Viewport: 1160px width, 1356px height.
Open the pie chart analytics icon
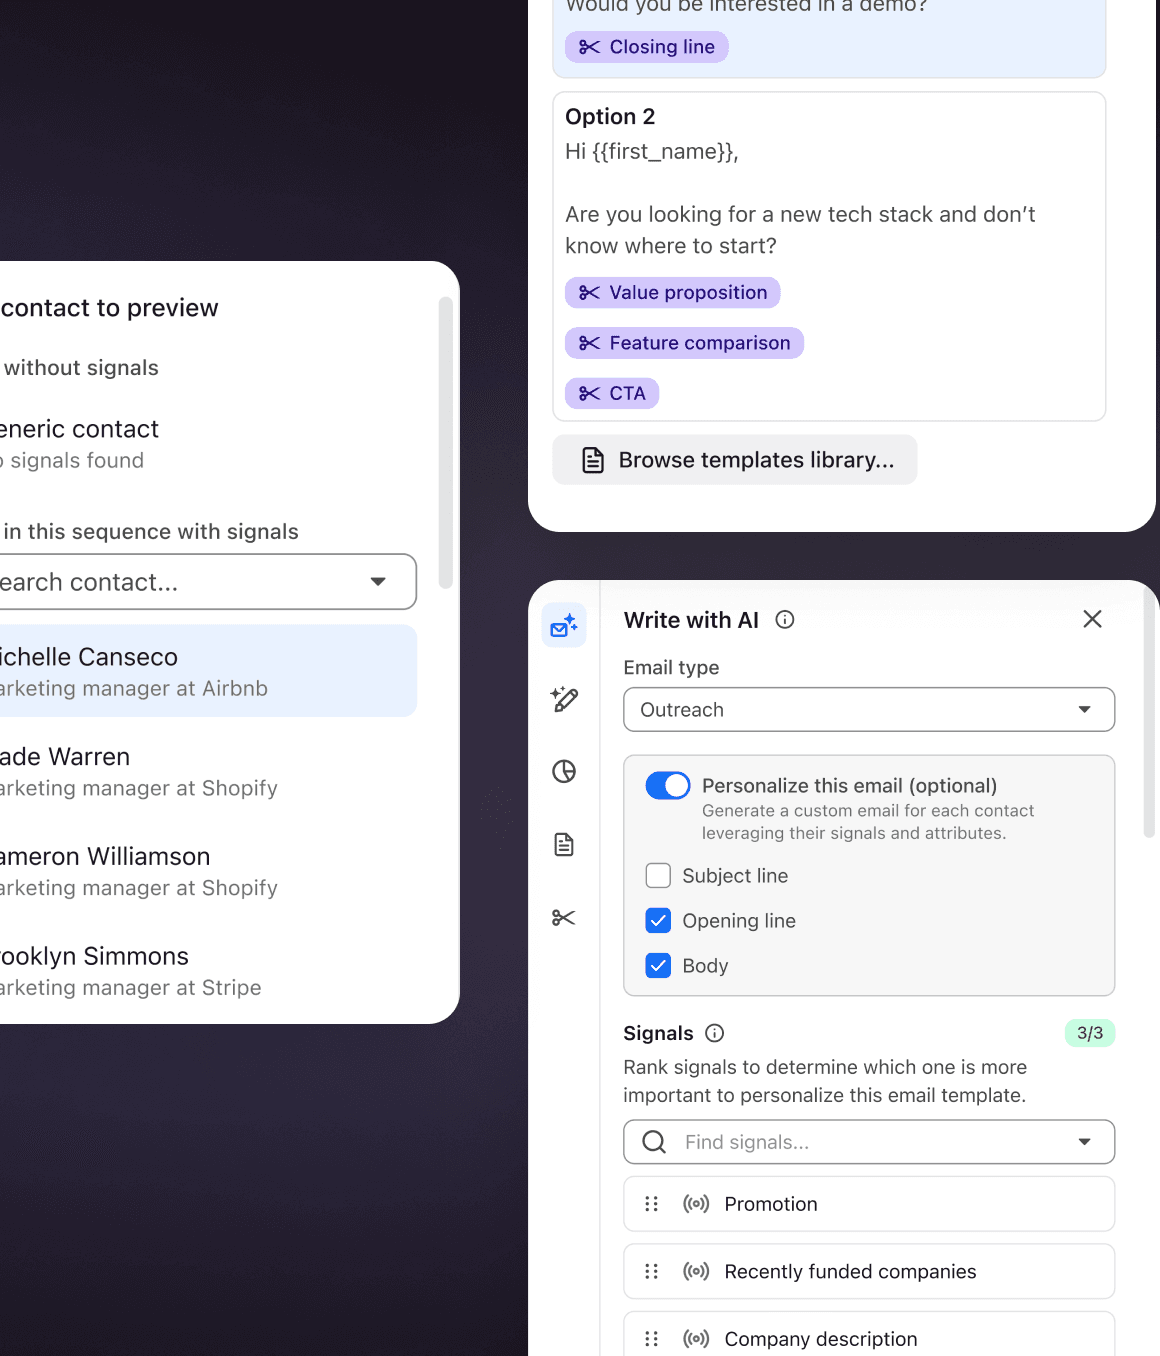click(564, 771)
